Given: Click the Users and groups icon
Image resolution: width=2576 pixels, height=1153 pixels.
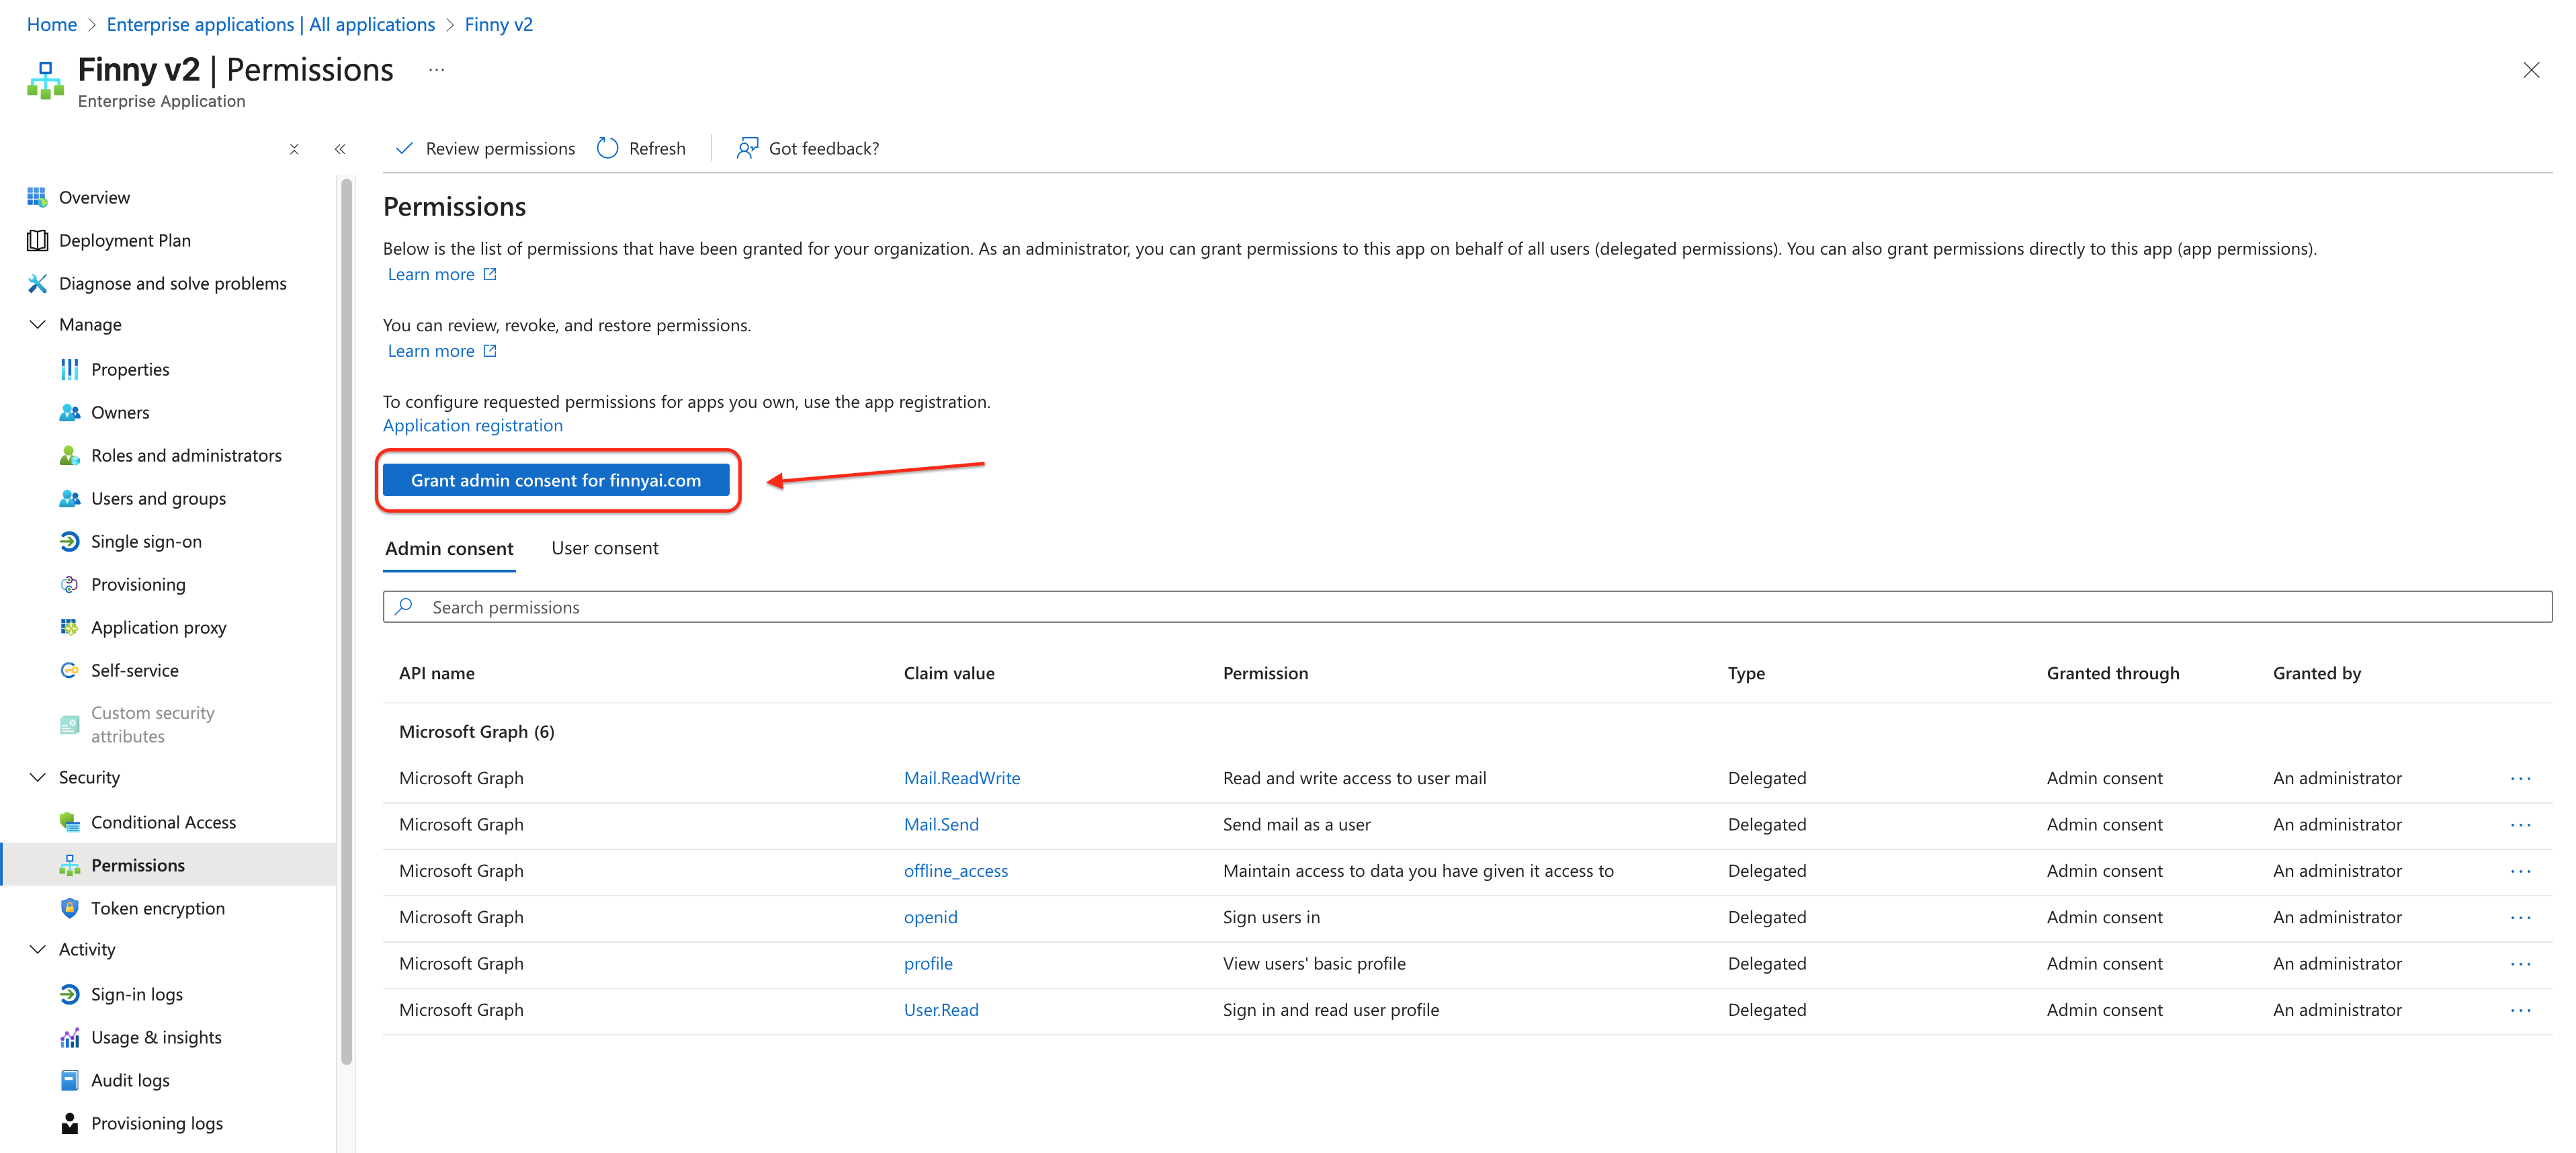Looking at the screenshot, I should [69, 498].
